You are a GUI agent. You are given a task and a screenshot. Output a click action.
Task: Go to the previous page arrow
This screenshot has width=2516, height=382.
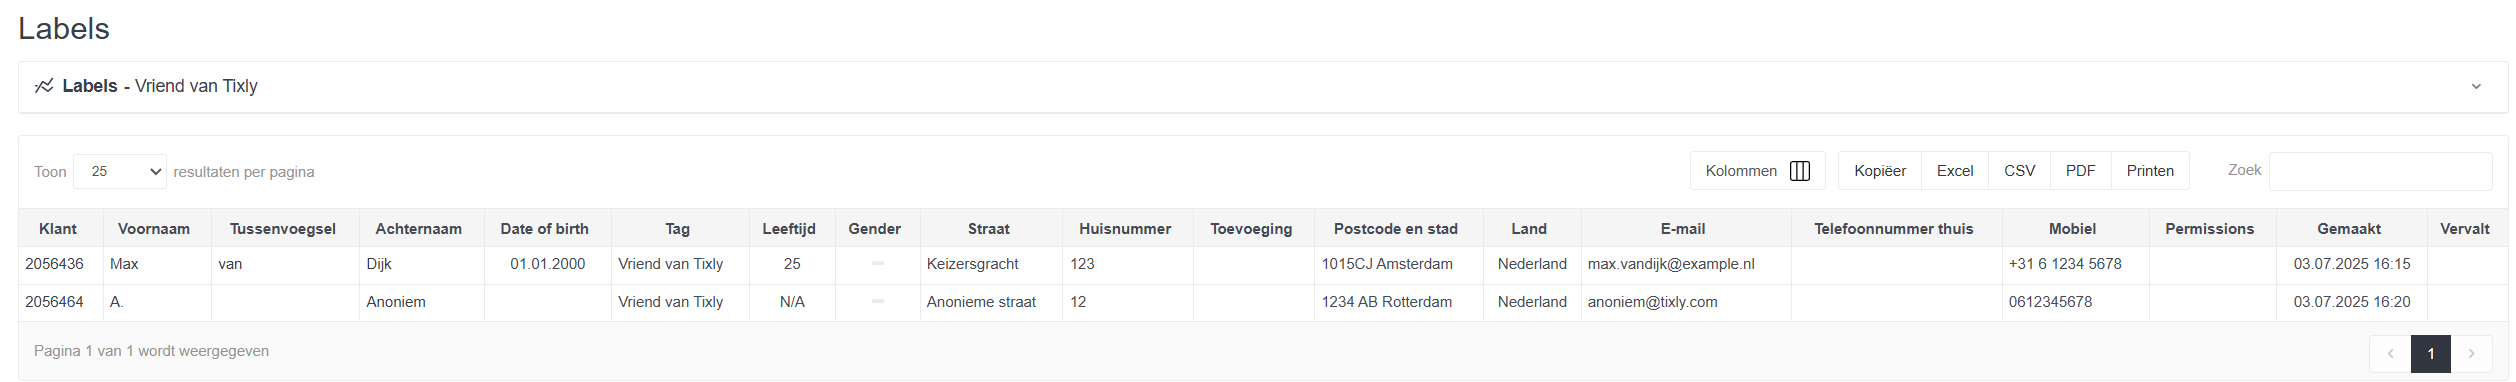coord(2390,353)
